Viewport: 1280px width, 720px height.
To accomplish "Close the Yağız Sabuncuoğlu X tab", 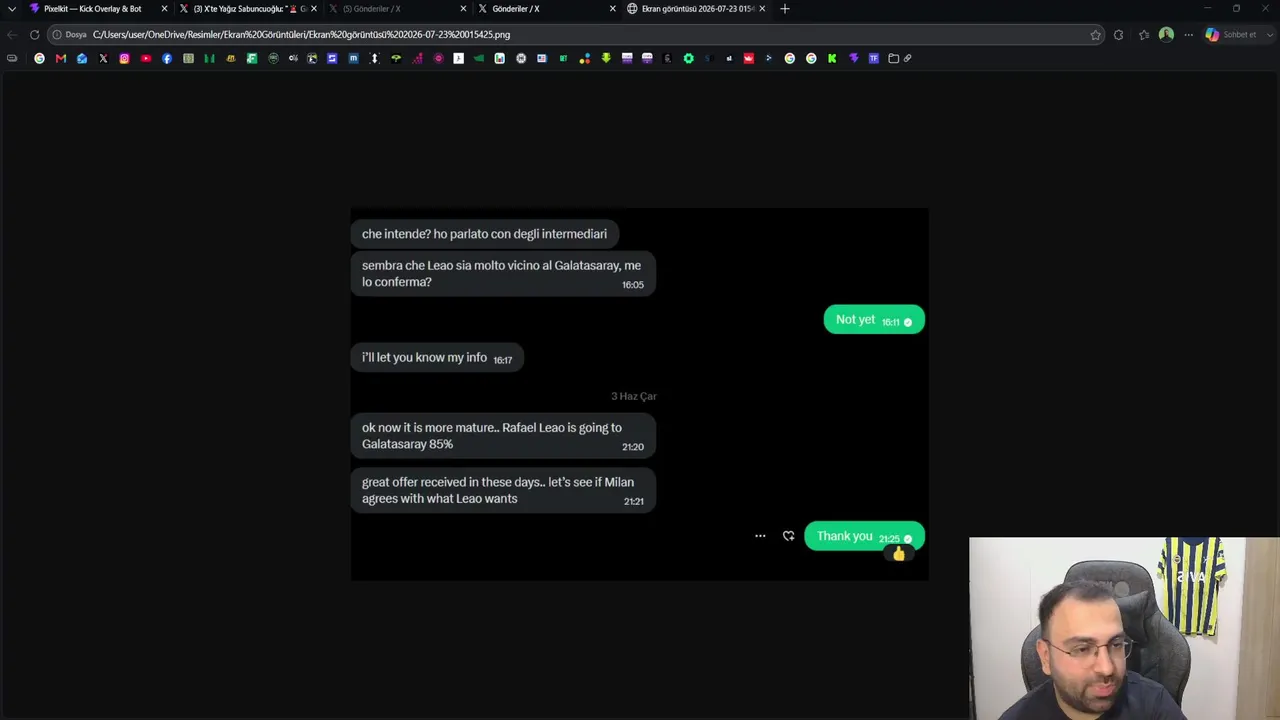I will (314, 9).
